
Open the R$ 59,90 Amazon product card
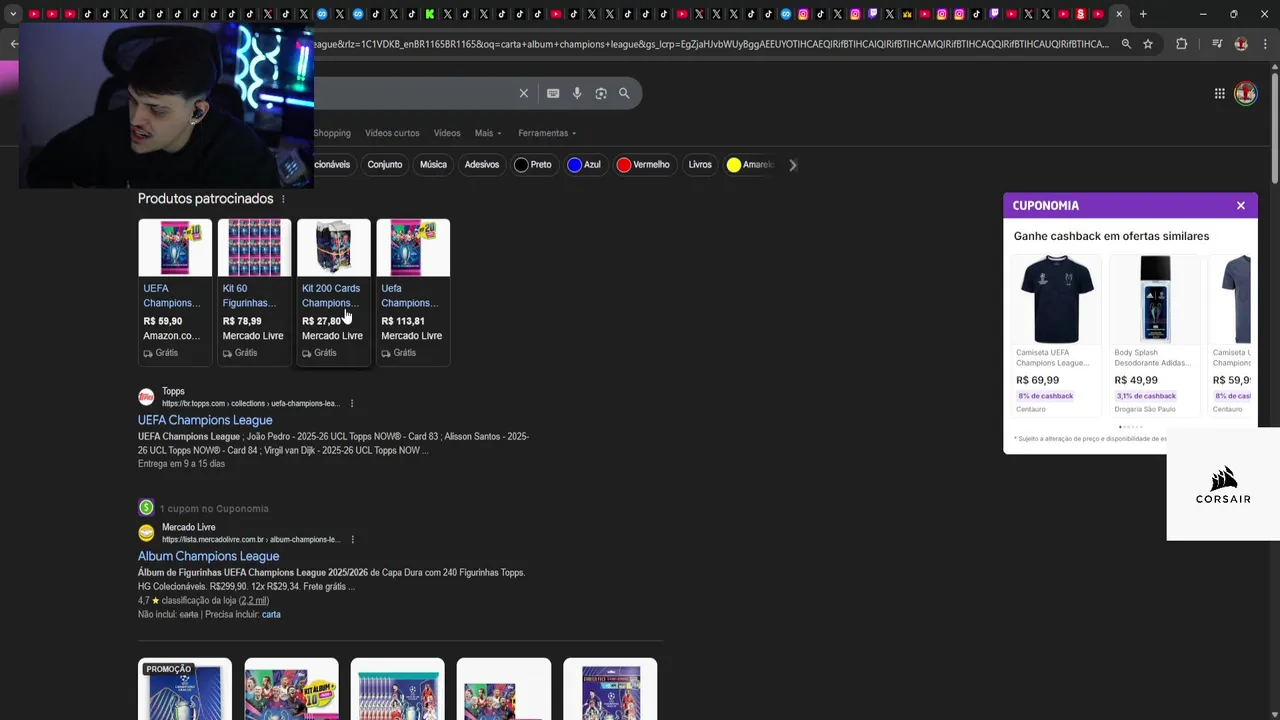(175, 291)
